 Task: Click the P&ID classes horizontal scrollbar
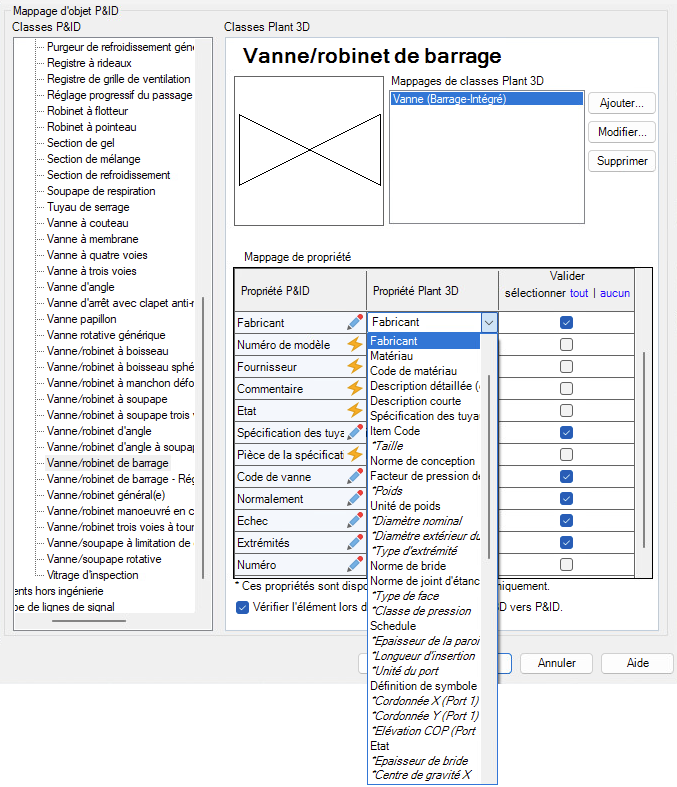pyautogui.click(x=89, y=621)
